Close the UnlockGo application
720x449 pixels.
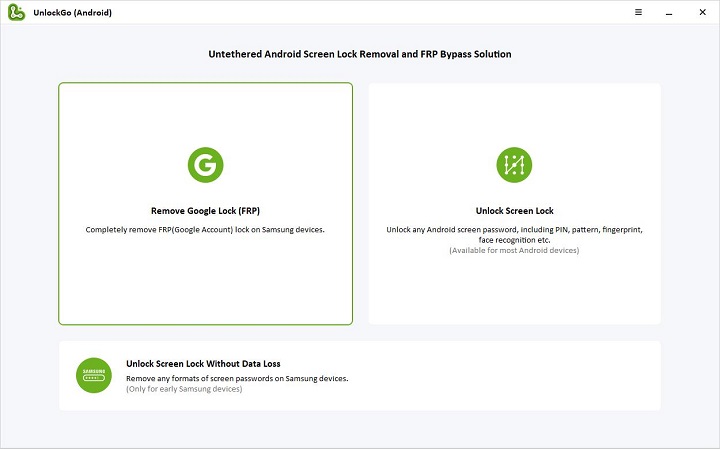click(705, 12)
